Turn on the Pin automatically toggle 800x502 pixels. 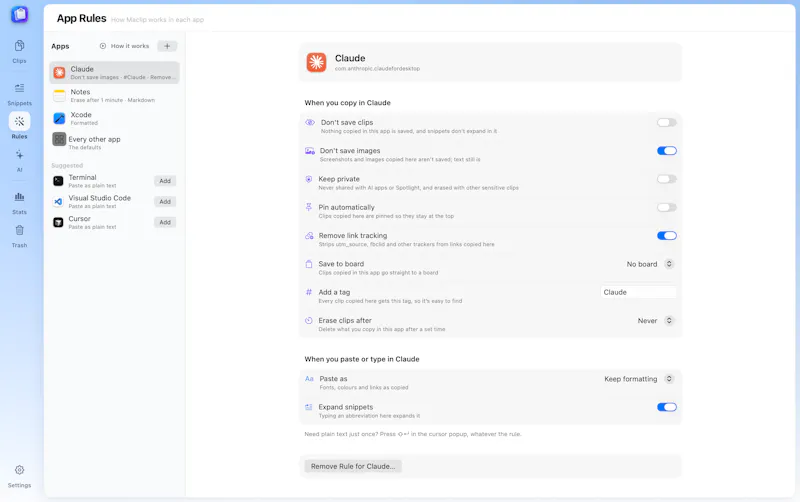coord(666,207)
